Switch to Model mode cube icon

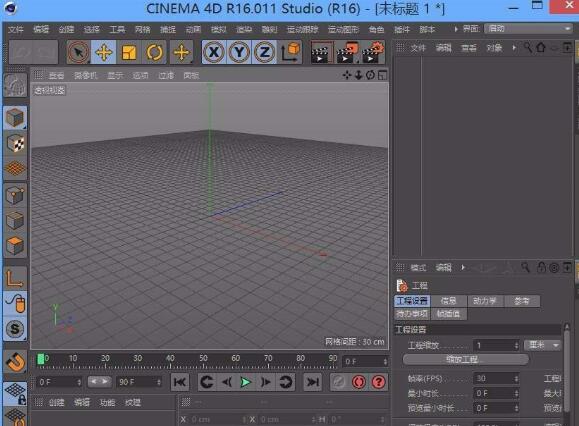tap(15, 118)
